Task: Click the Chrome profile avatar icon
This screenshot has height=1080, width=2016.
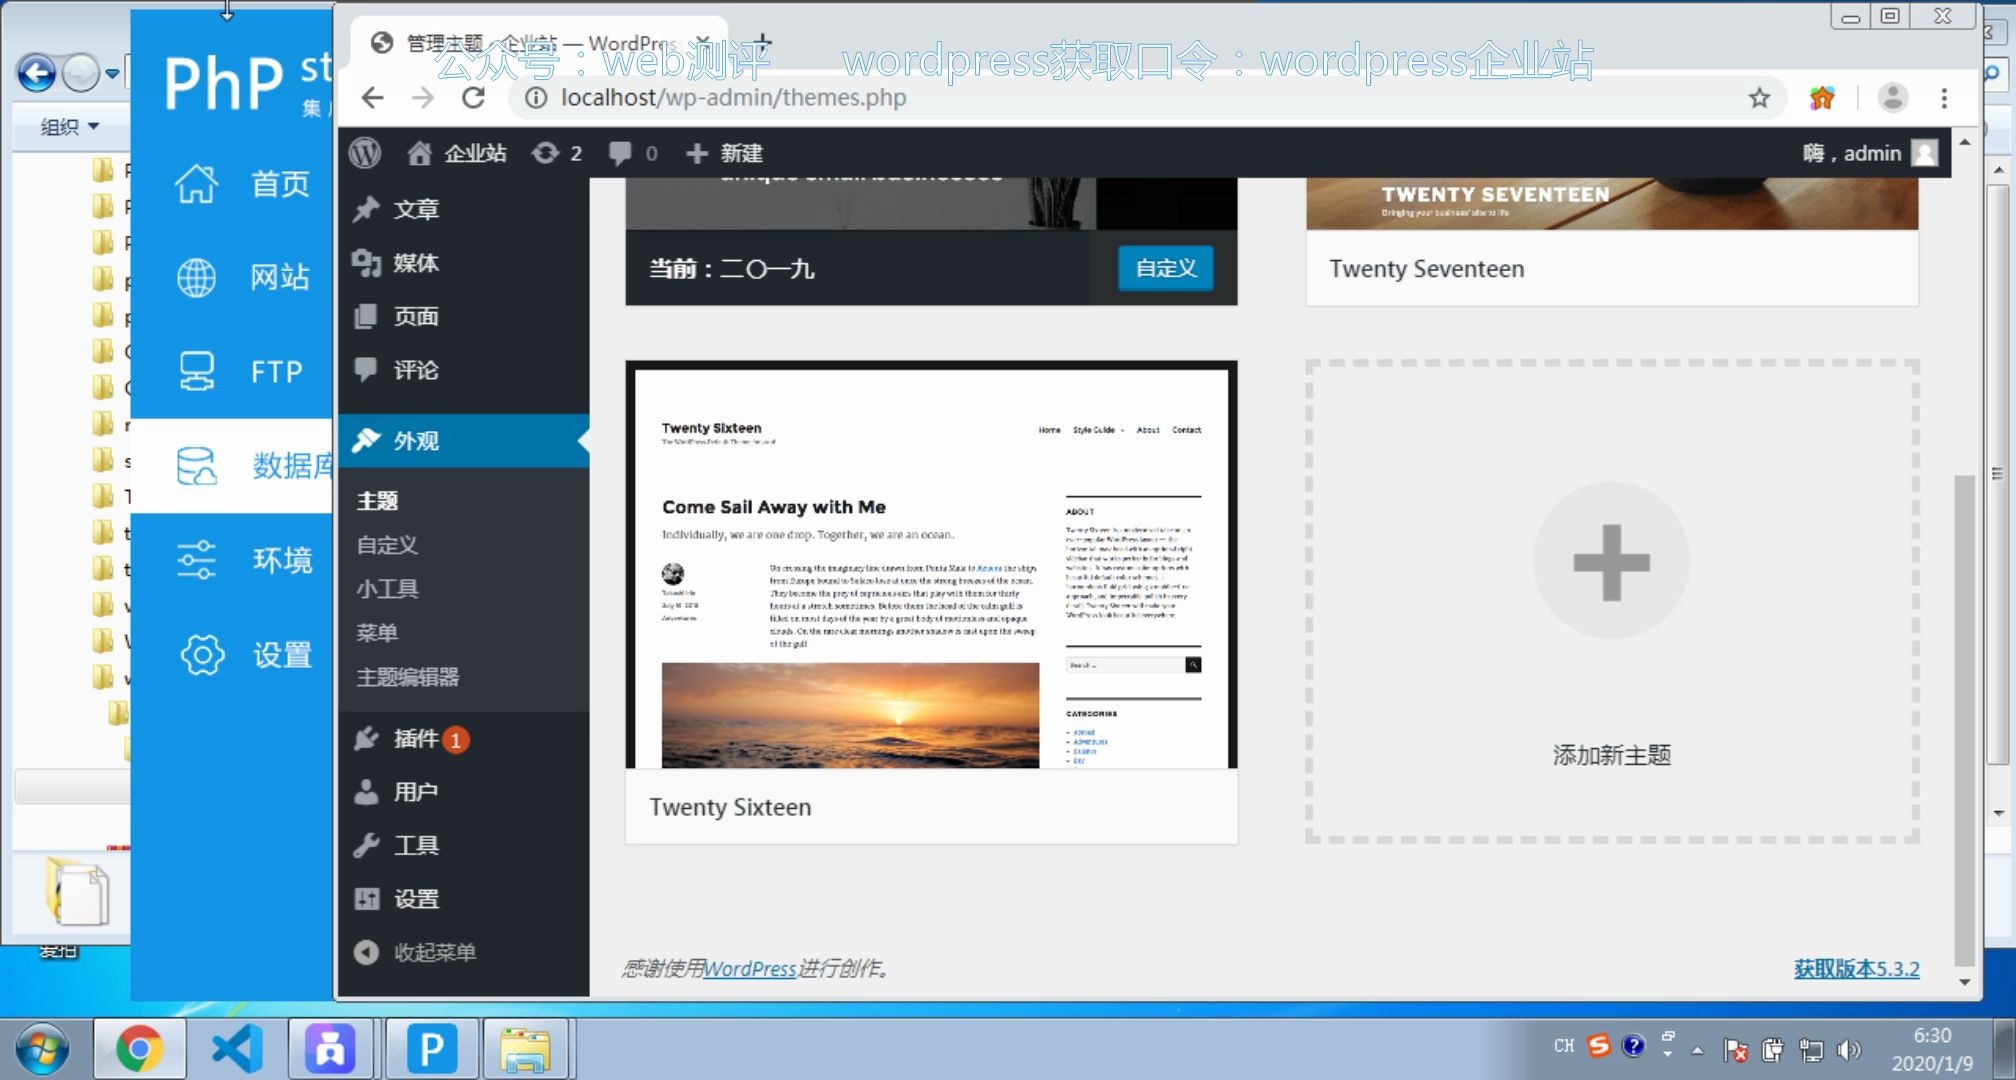Action: coord(1892,98)
